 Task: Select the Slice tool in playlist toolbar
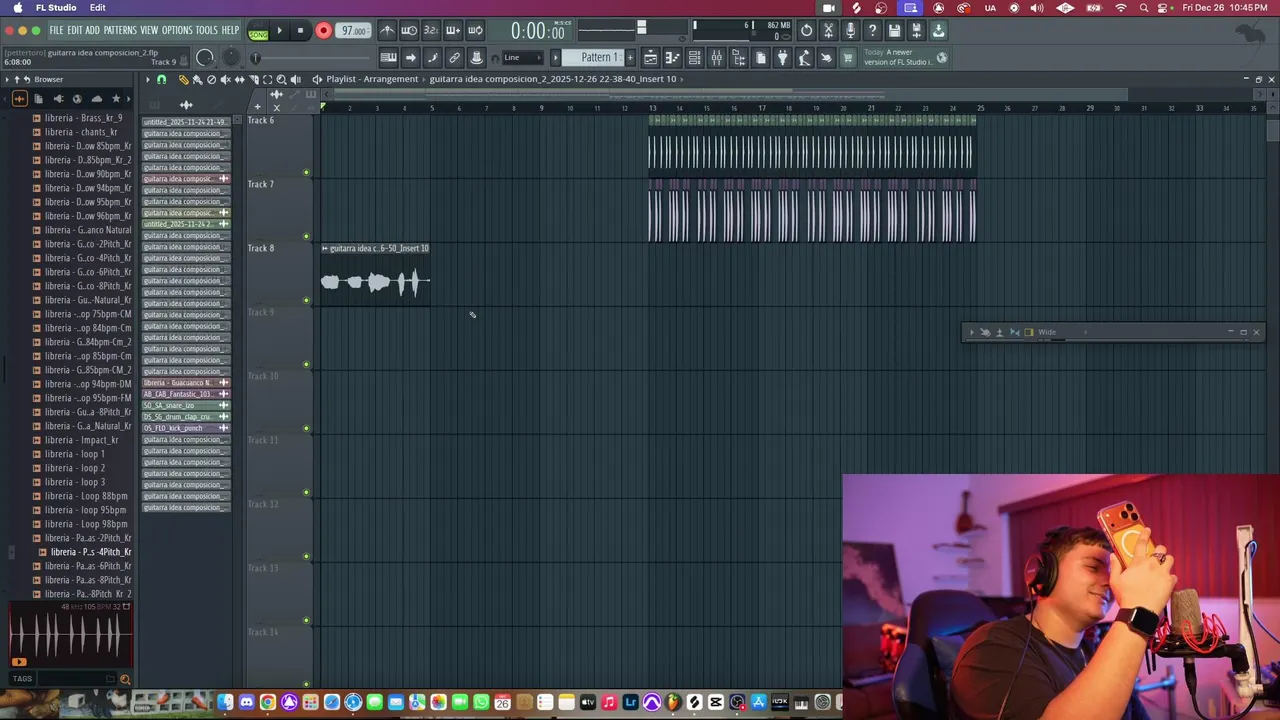coord(253,79)
